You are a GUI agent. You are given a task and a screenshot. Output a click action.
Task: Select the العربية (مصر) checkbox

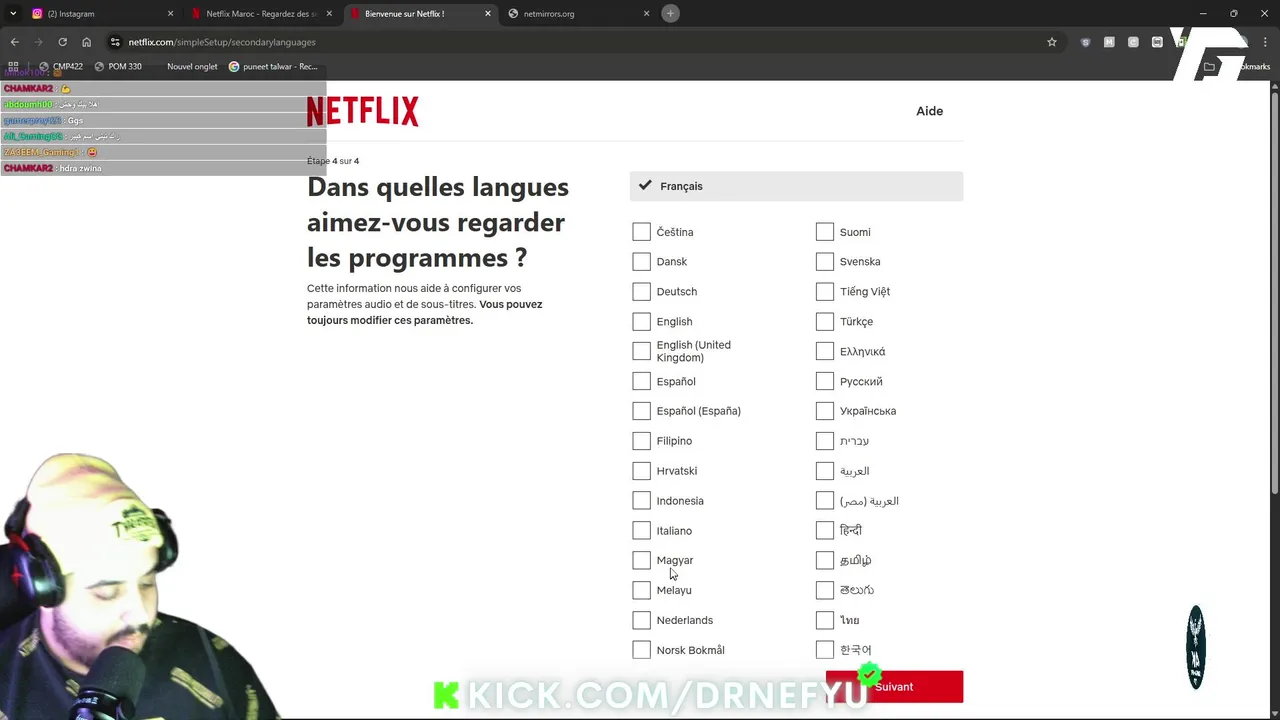pos(824,501)
